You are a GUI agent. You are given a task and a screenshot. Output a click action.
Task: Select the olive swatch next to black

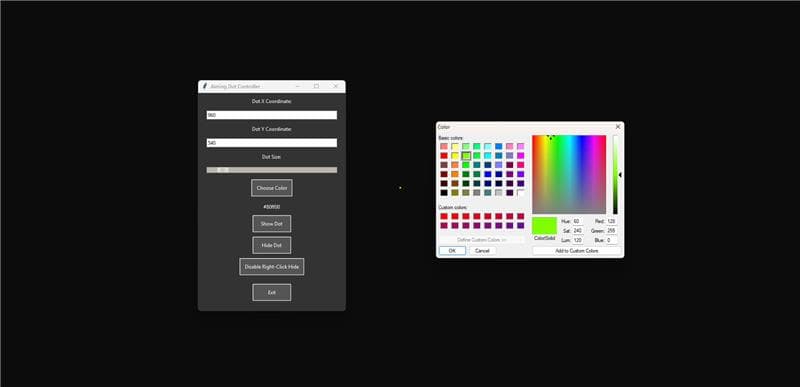(455, 193)
